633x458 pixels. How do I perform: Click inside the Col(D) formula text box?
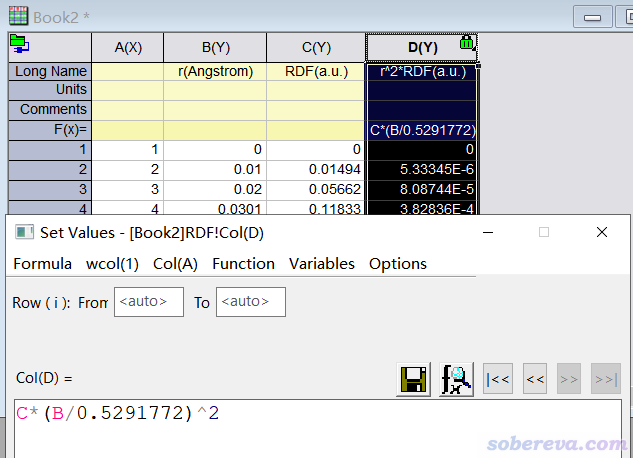tap(318, 429)
